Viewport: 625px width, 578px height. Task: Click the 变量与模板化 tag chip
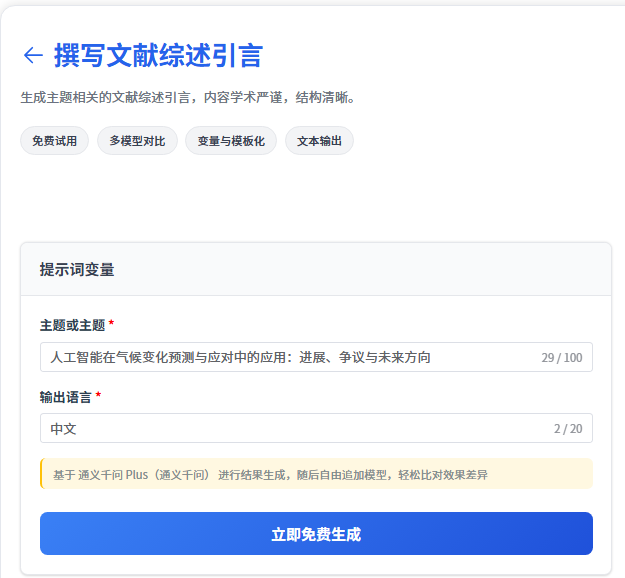pyautogui.click(x=231, y=141)
